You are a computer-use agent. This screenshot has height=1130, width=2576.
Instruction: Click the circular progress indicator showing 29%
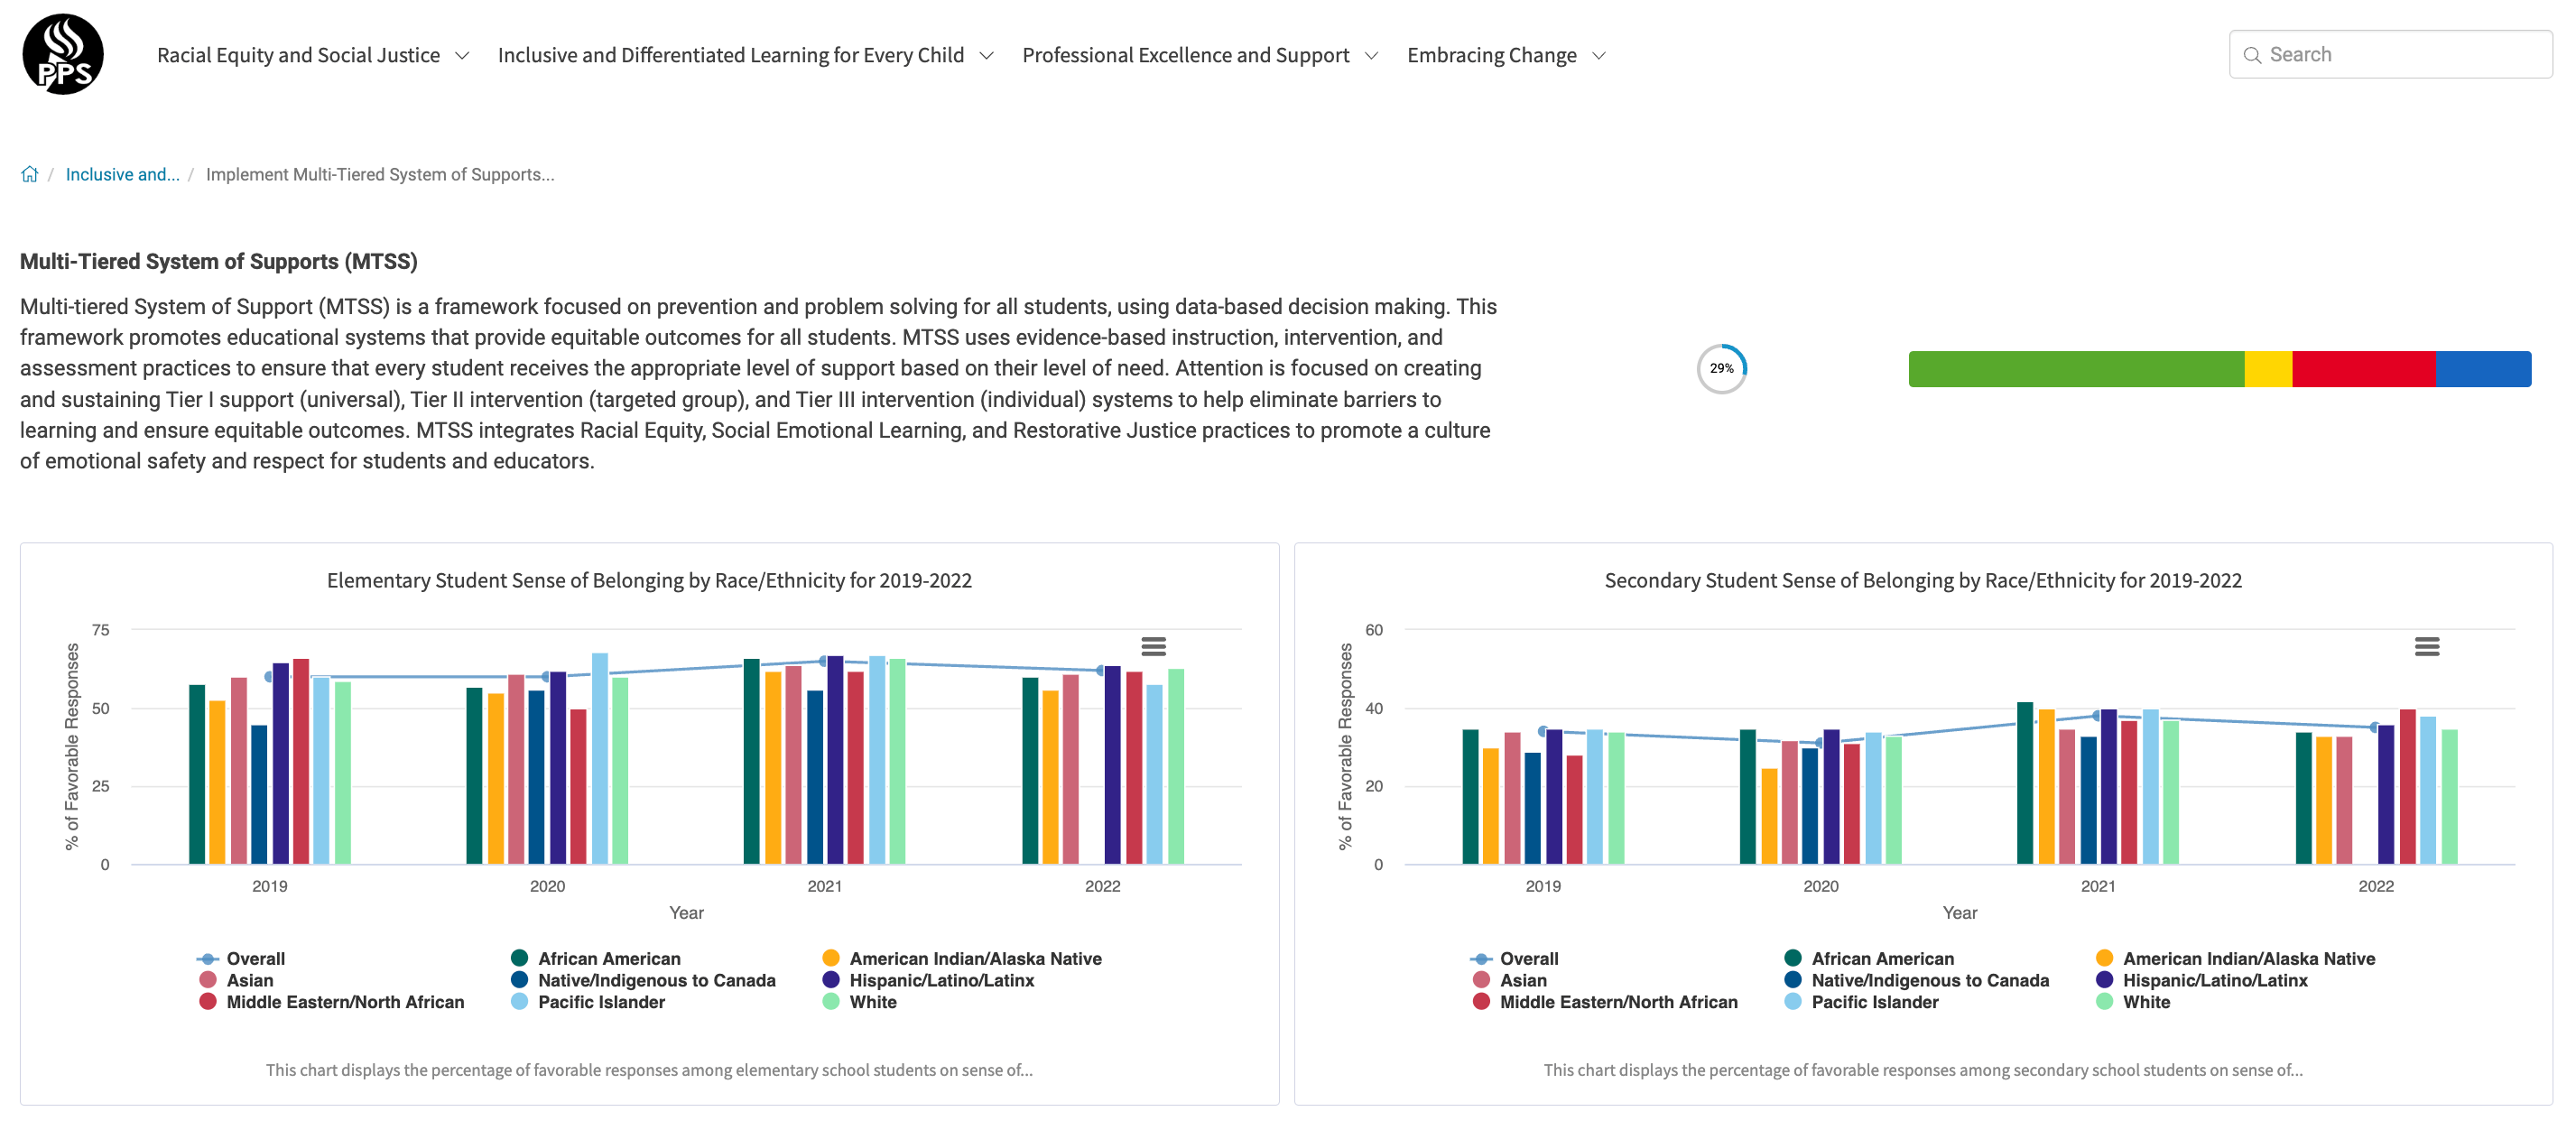(1725, 369)
